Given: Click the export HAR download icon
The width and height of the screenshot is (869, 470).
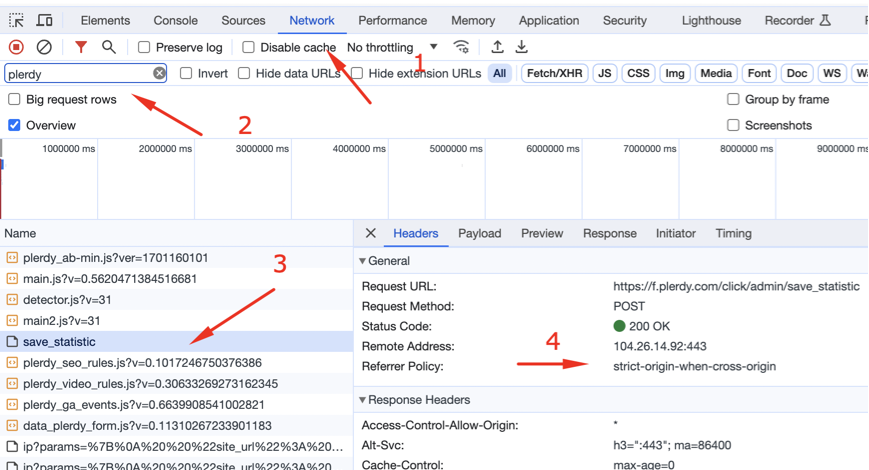Looking at the screenshot, I should (x=522, y=47).
